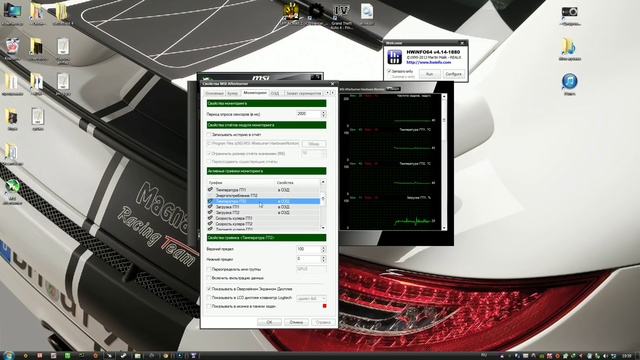Select the Загрузка ГП1 row text
Viewport: 640px width, 360px height.
click(227, 207)
